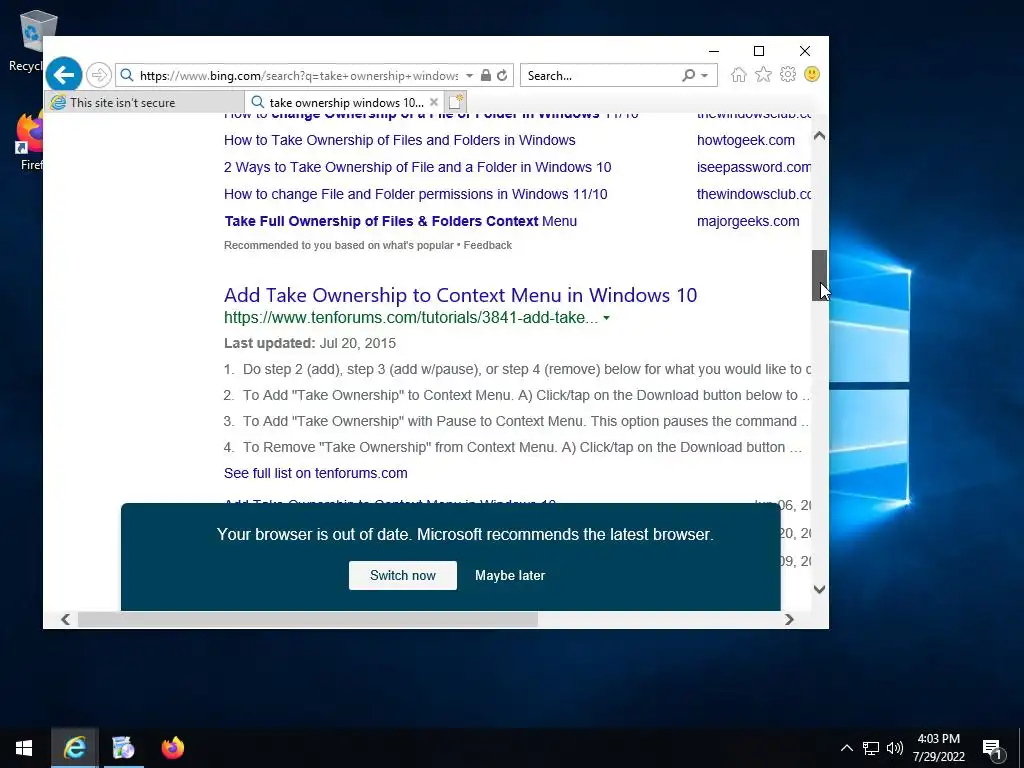Click the volume speaker tray icon

pos(895,748)
